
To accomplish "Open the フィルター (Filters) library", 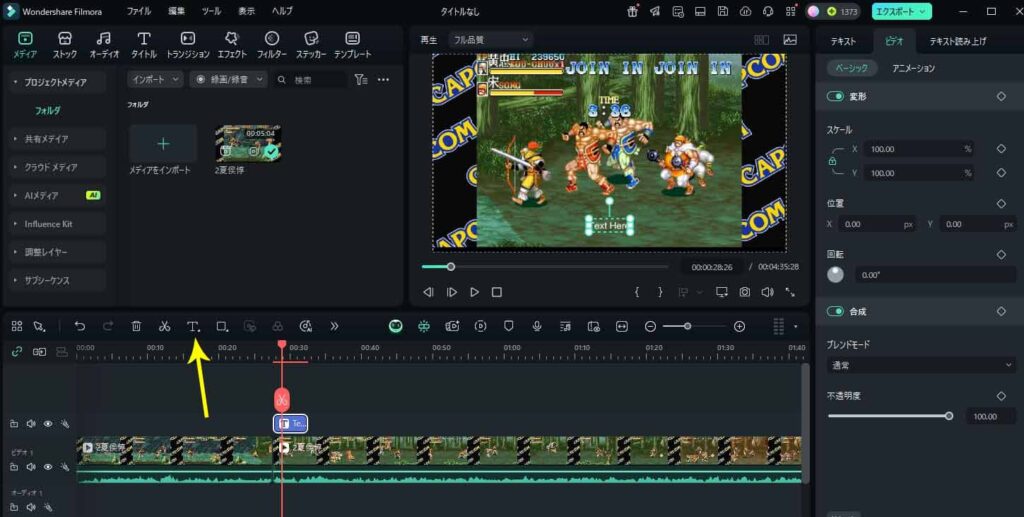I will (x=272, y=45).
